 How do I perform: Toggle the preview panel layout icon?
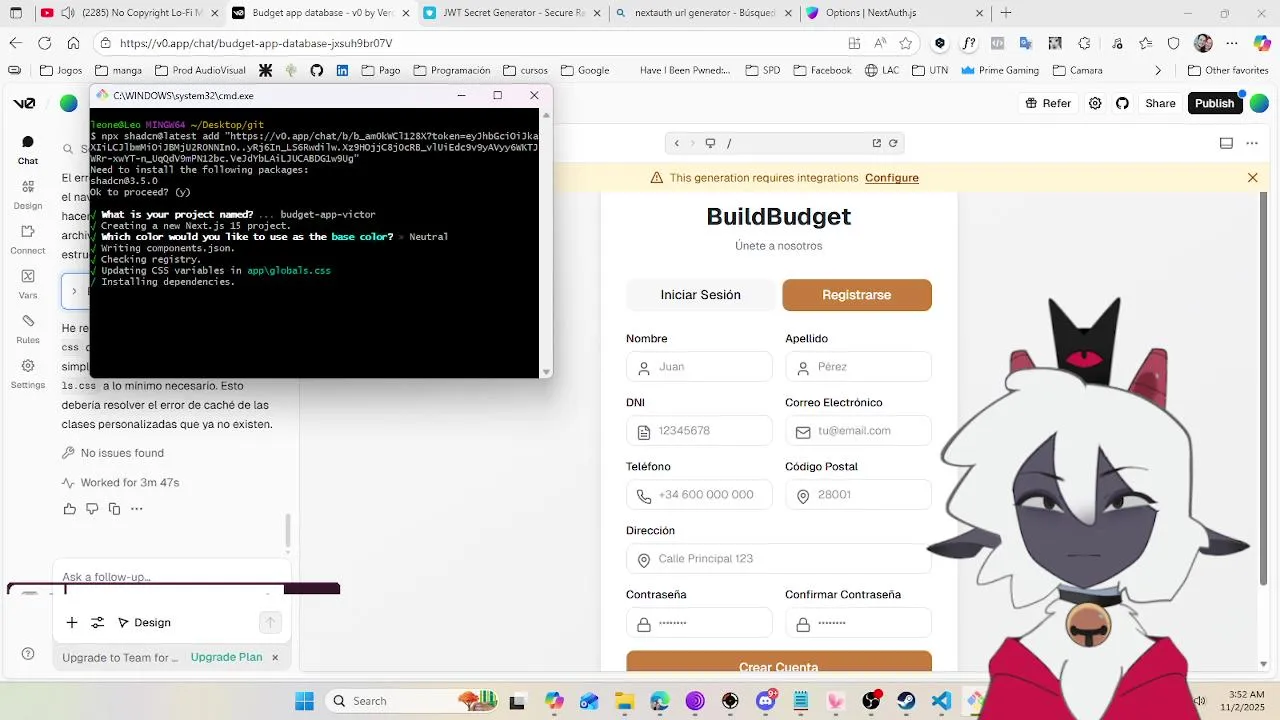coord(1226,143)
